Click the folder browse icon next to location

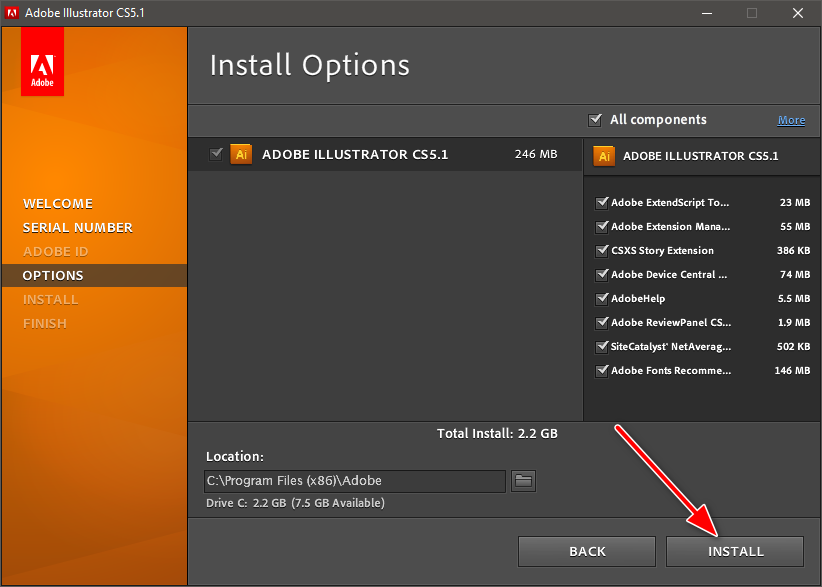(524, 481)
